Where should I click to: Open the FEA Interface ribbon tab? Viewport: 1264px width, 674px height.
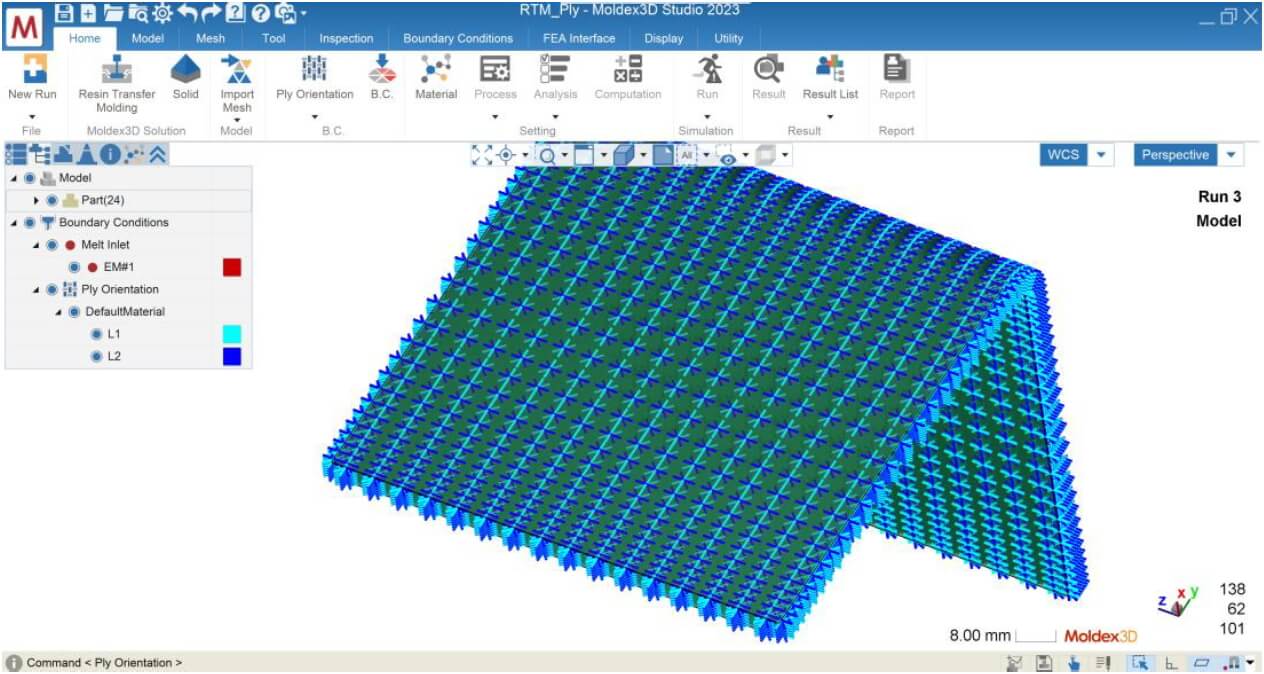point(579,39)
